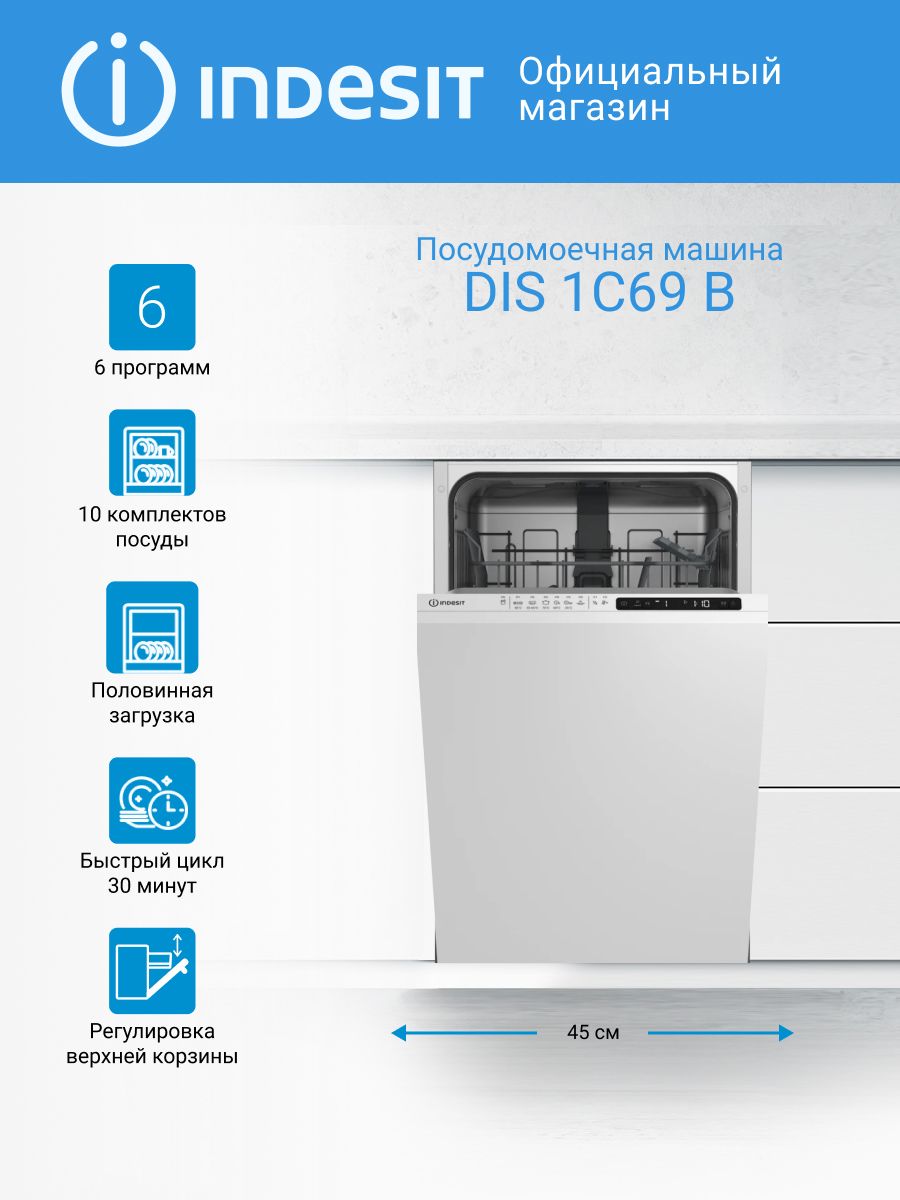Screen dimensions: 900x1200
Task: Click the Indesit circular logo icon
Action: [x=120, y=90]
